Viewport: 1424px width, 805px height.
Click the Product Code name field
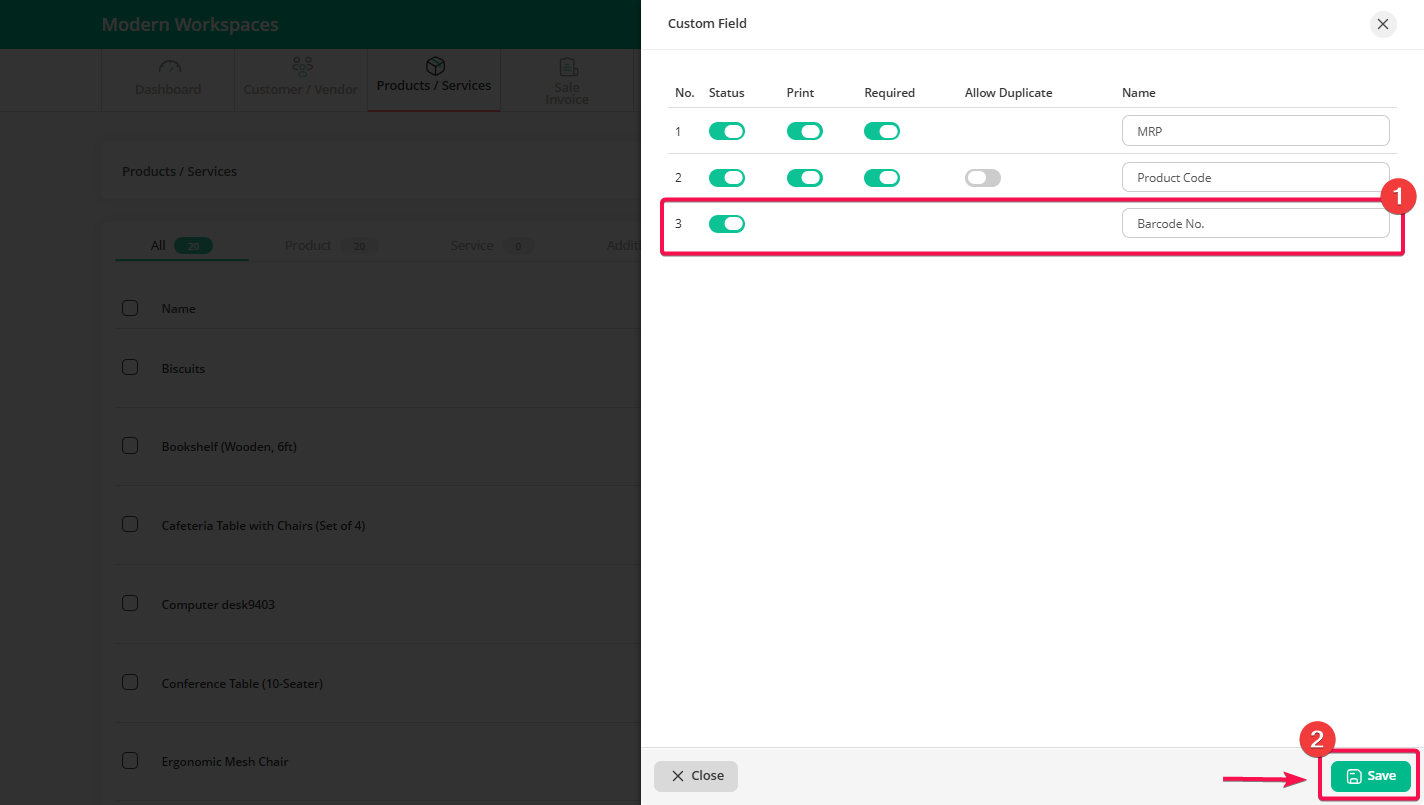pyautogui.click(x=1255, y=178)
